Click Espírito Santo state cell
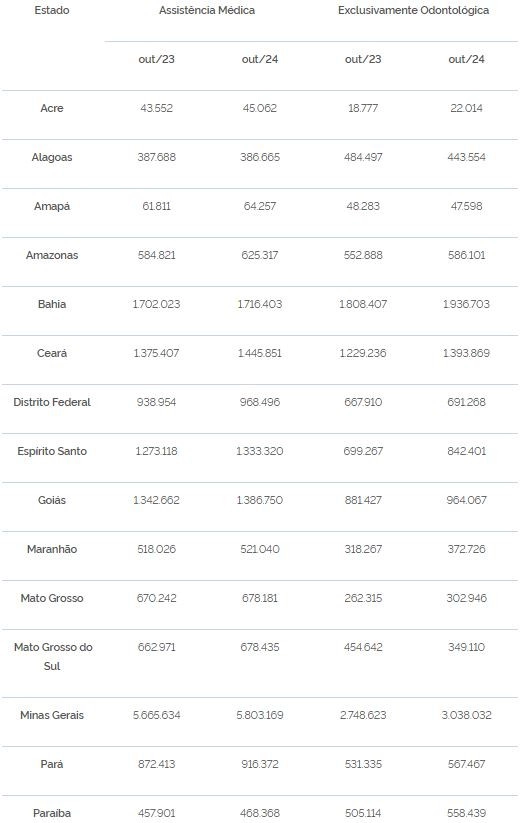 pos(51,451)
